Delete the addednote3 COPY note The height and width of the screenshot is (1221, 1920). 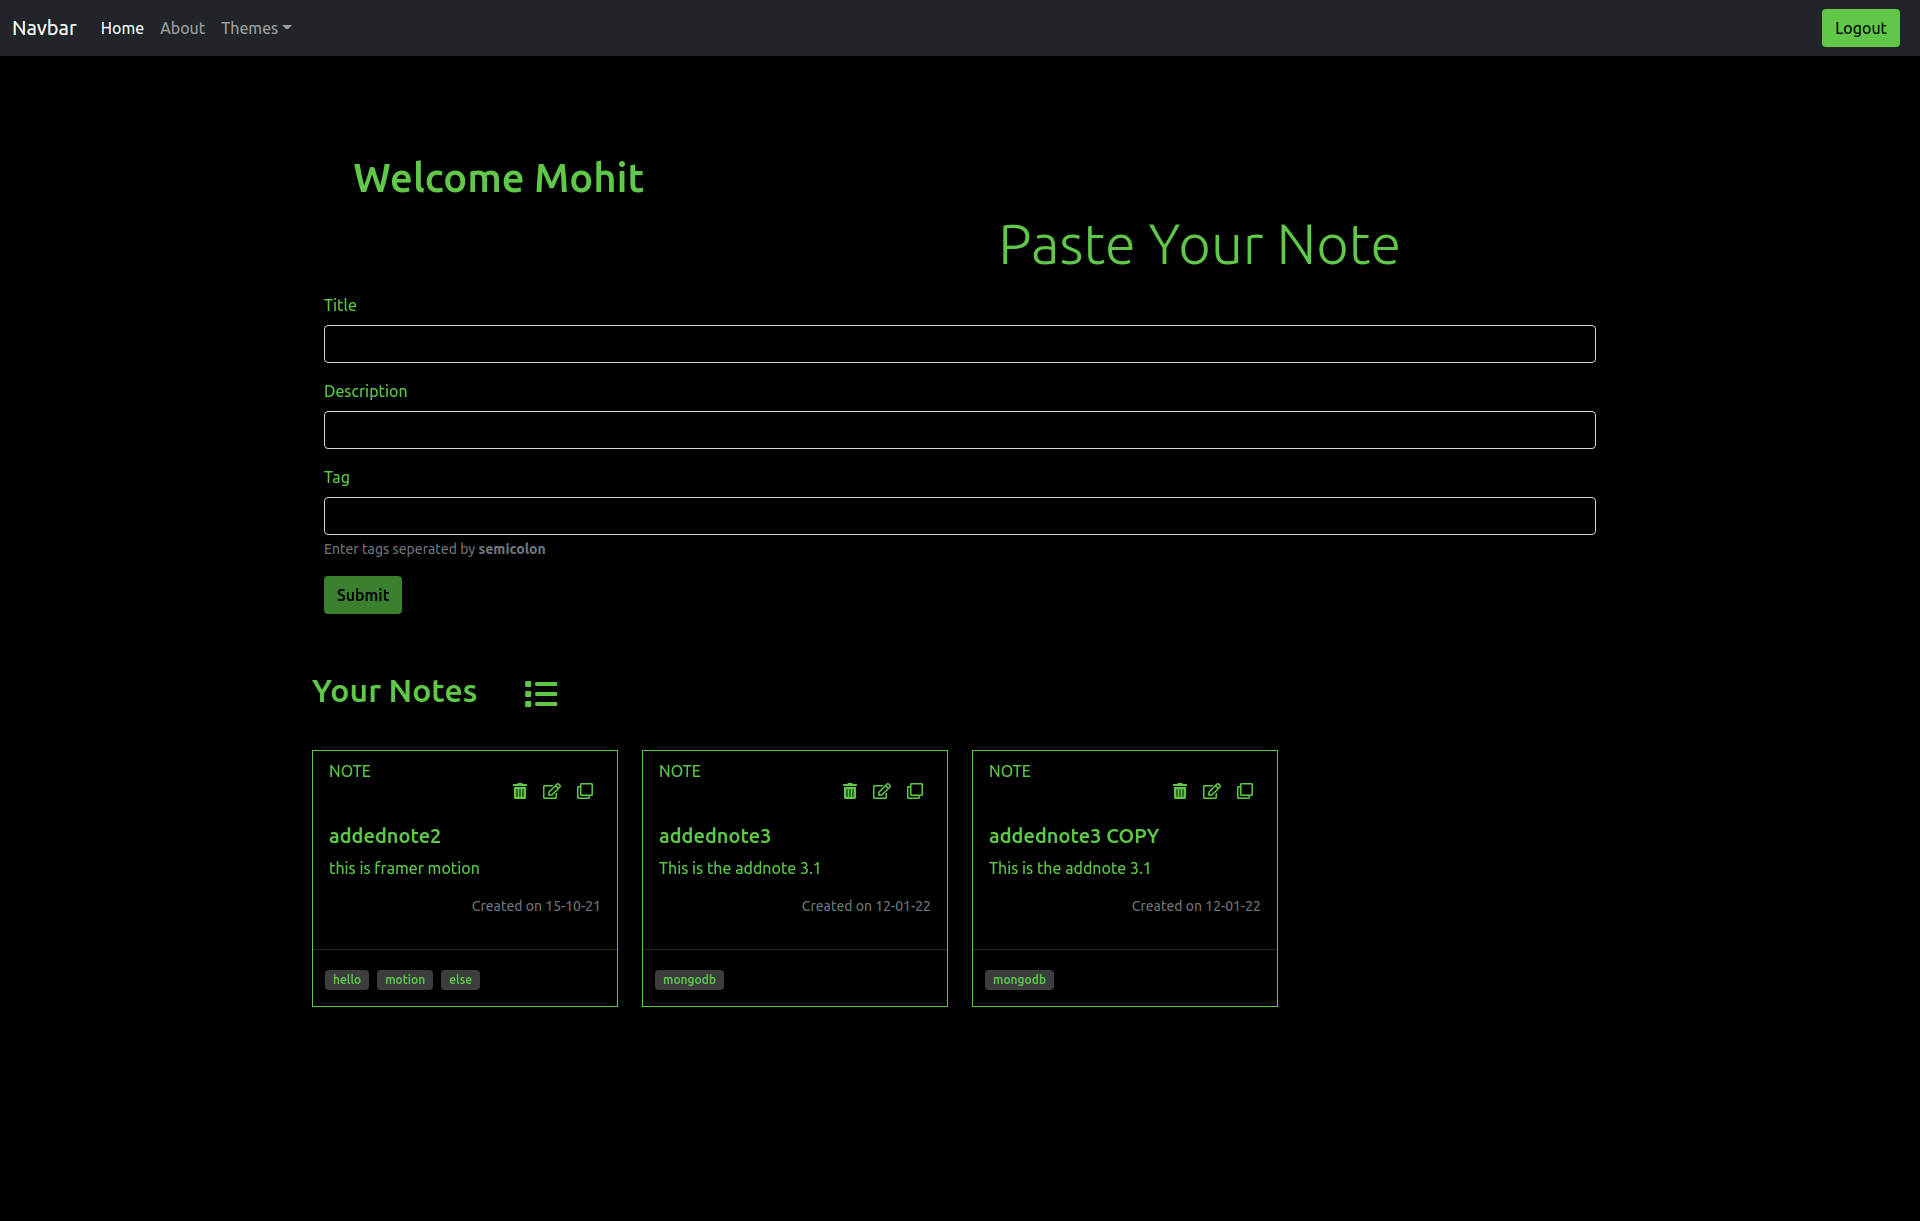click(1180, 791)
